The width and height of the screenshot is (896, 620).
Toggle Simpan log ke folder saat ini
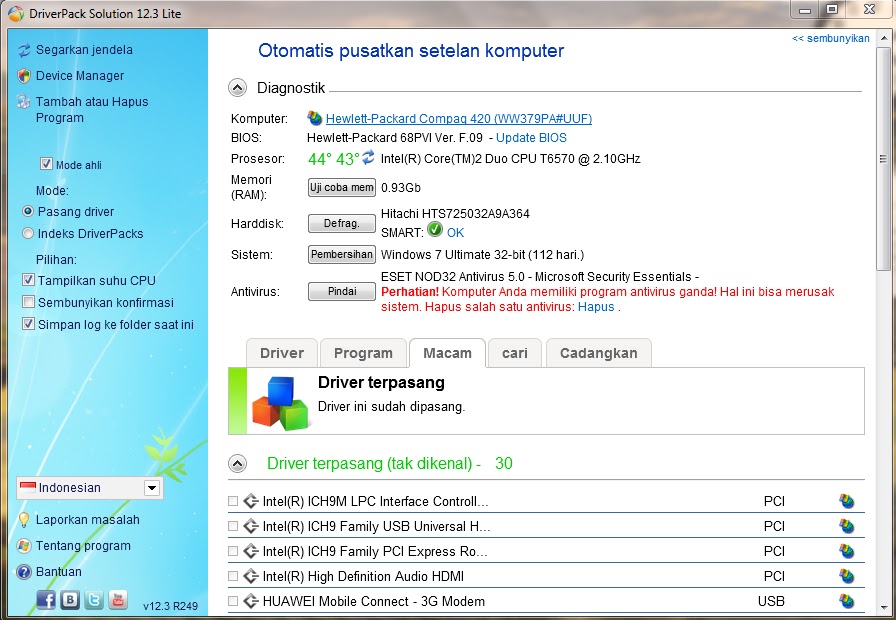[x=28, y=324]
